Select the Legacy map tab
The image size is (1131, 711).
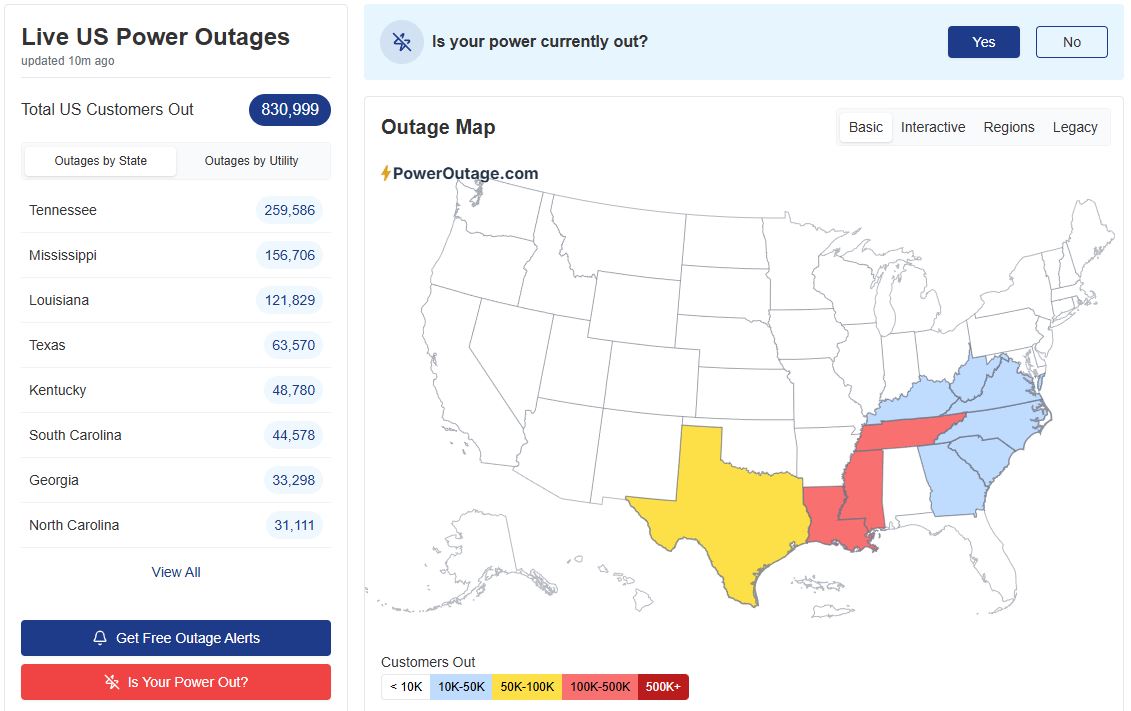tap(1074, 127)
